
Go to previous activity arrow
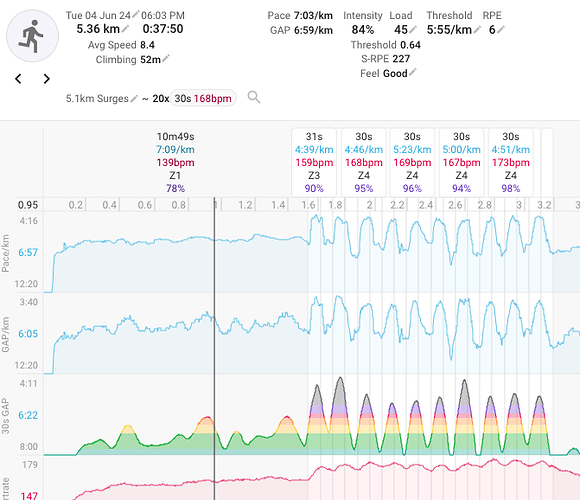coord(18,78)
